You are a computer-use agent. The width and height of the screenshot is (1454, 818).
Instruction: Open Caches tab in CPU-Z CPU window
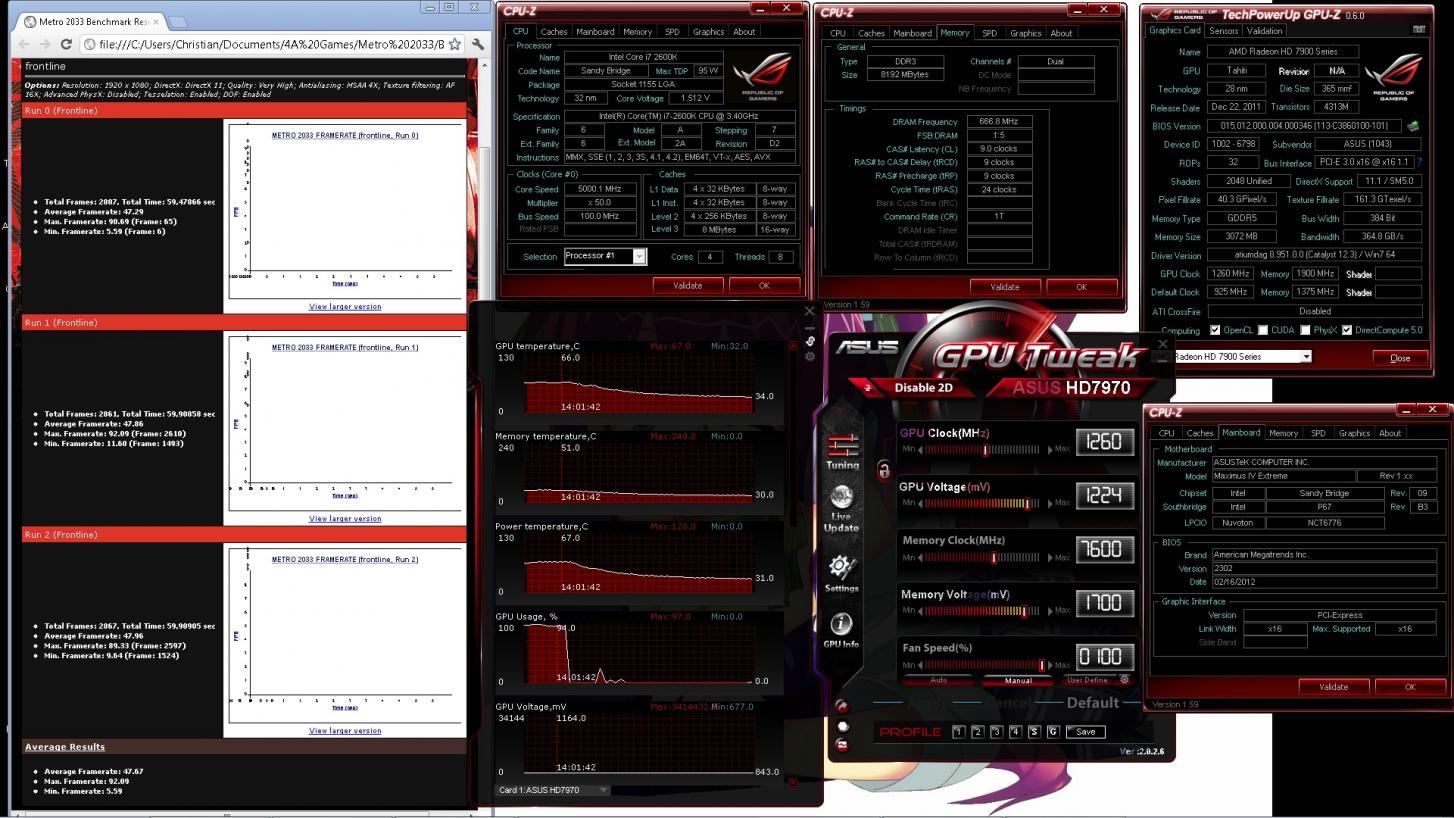(x=554, y=32)
